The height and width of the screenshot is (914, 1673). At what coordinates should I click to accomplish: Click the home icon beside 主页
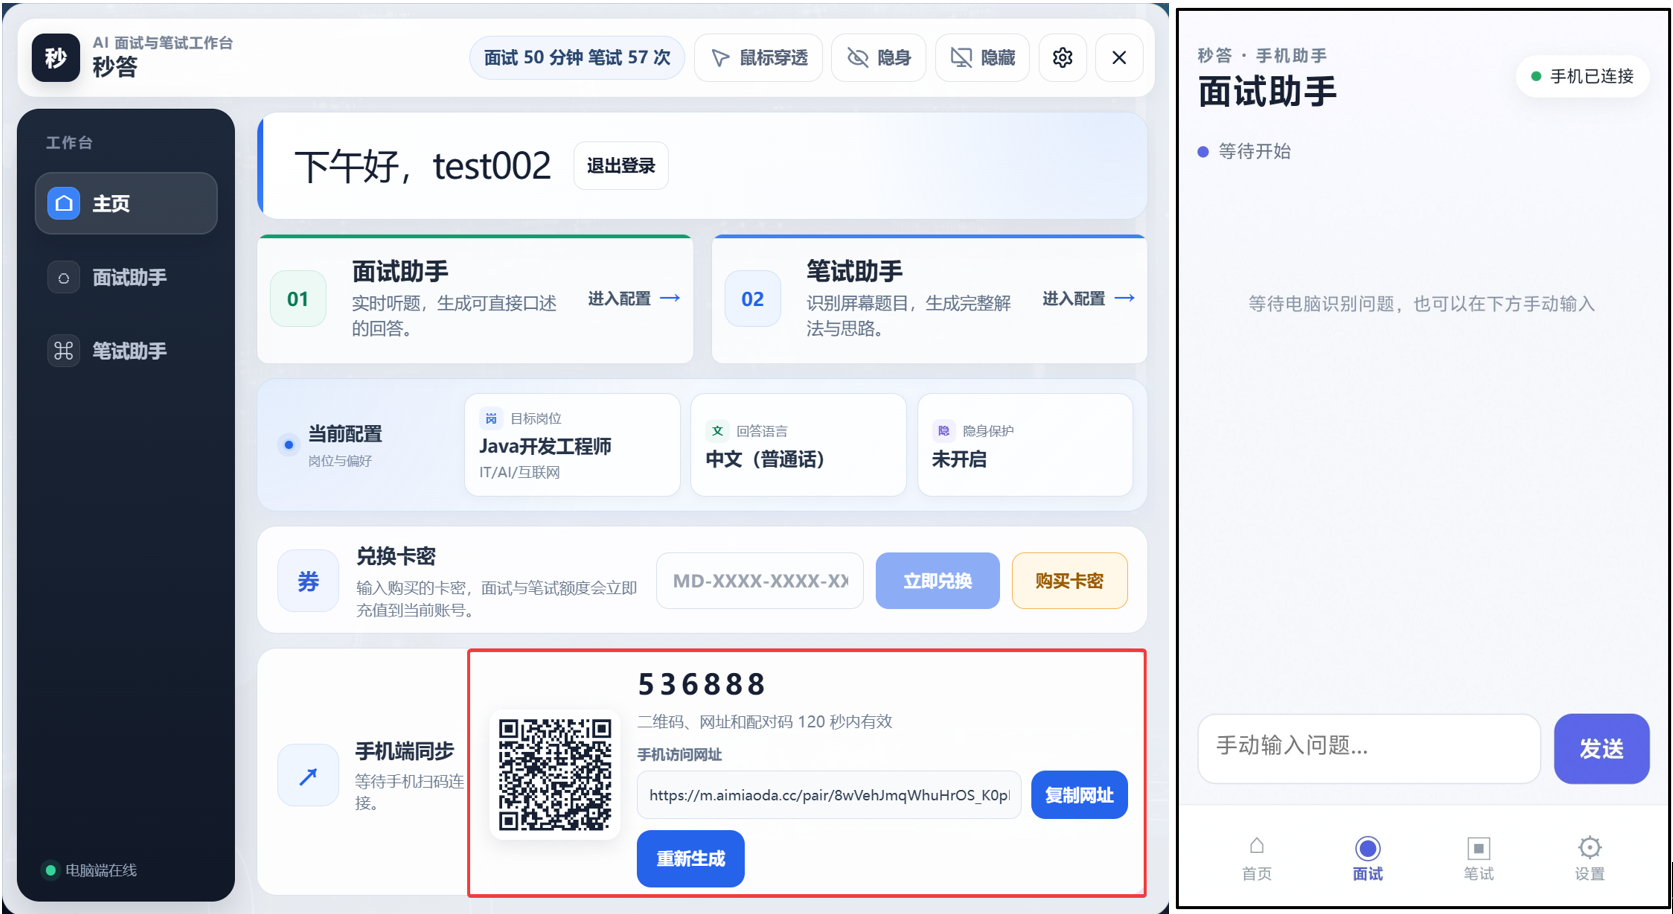[64, 203]
